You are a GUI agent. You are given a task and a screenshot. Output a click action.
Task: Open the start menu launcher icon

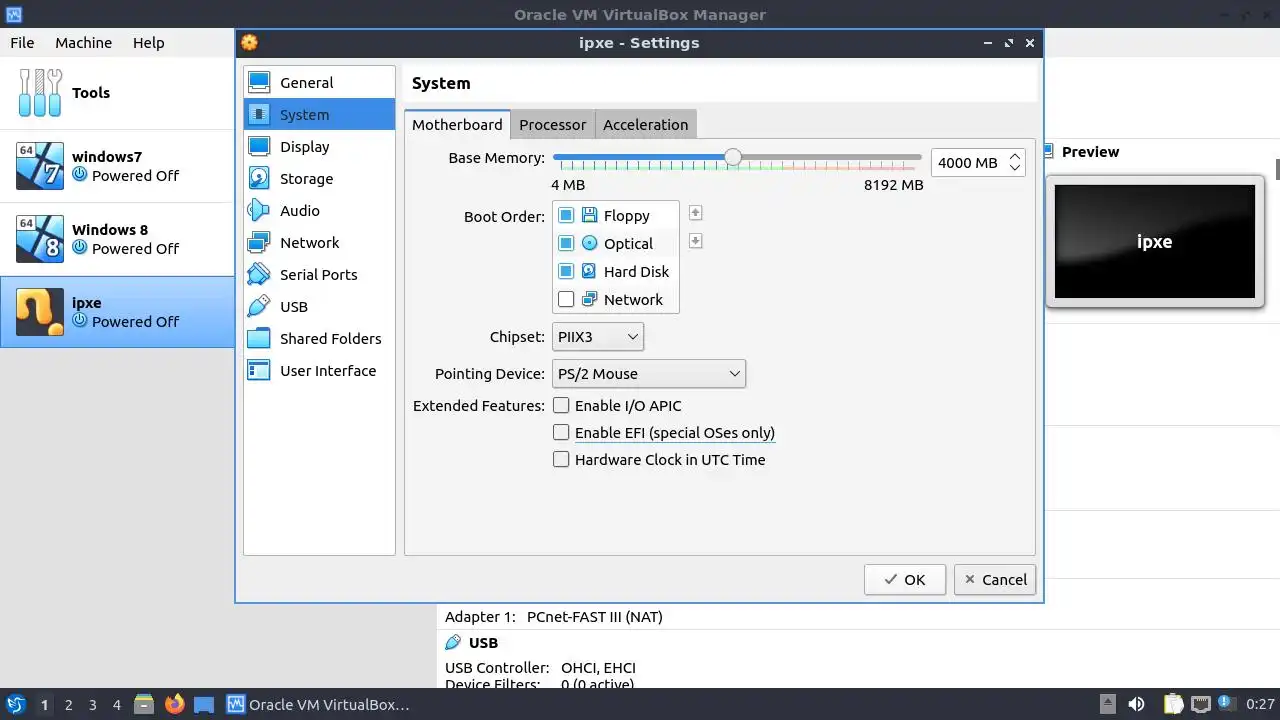click(x=16, y=704)
